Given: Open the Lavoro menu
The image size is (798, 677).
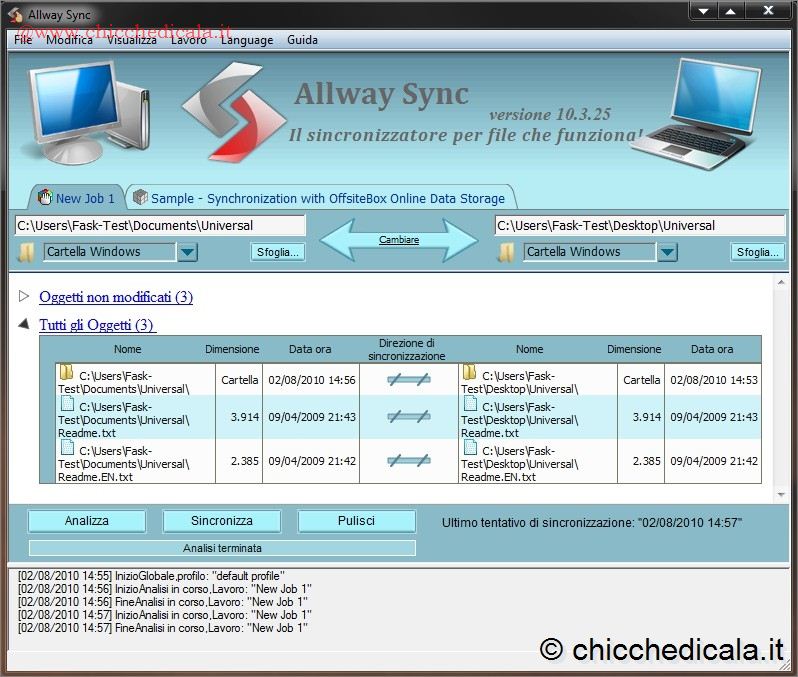Looking at the screenshot, I should [x=188, y=40].
